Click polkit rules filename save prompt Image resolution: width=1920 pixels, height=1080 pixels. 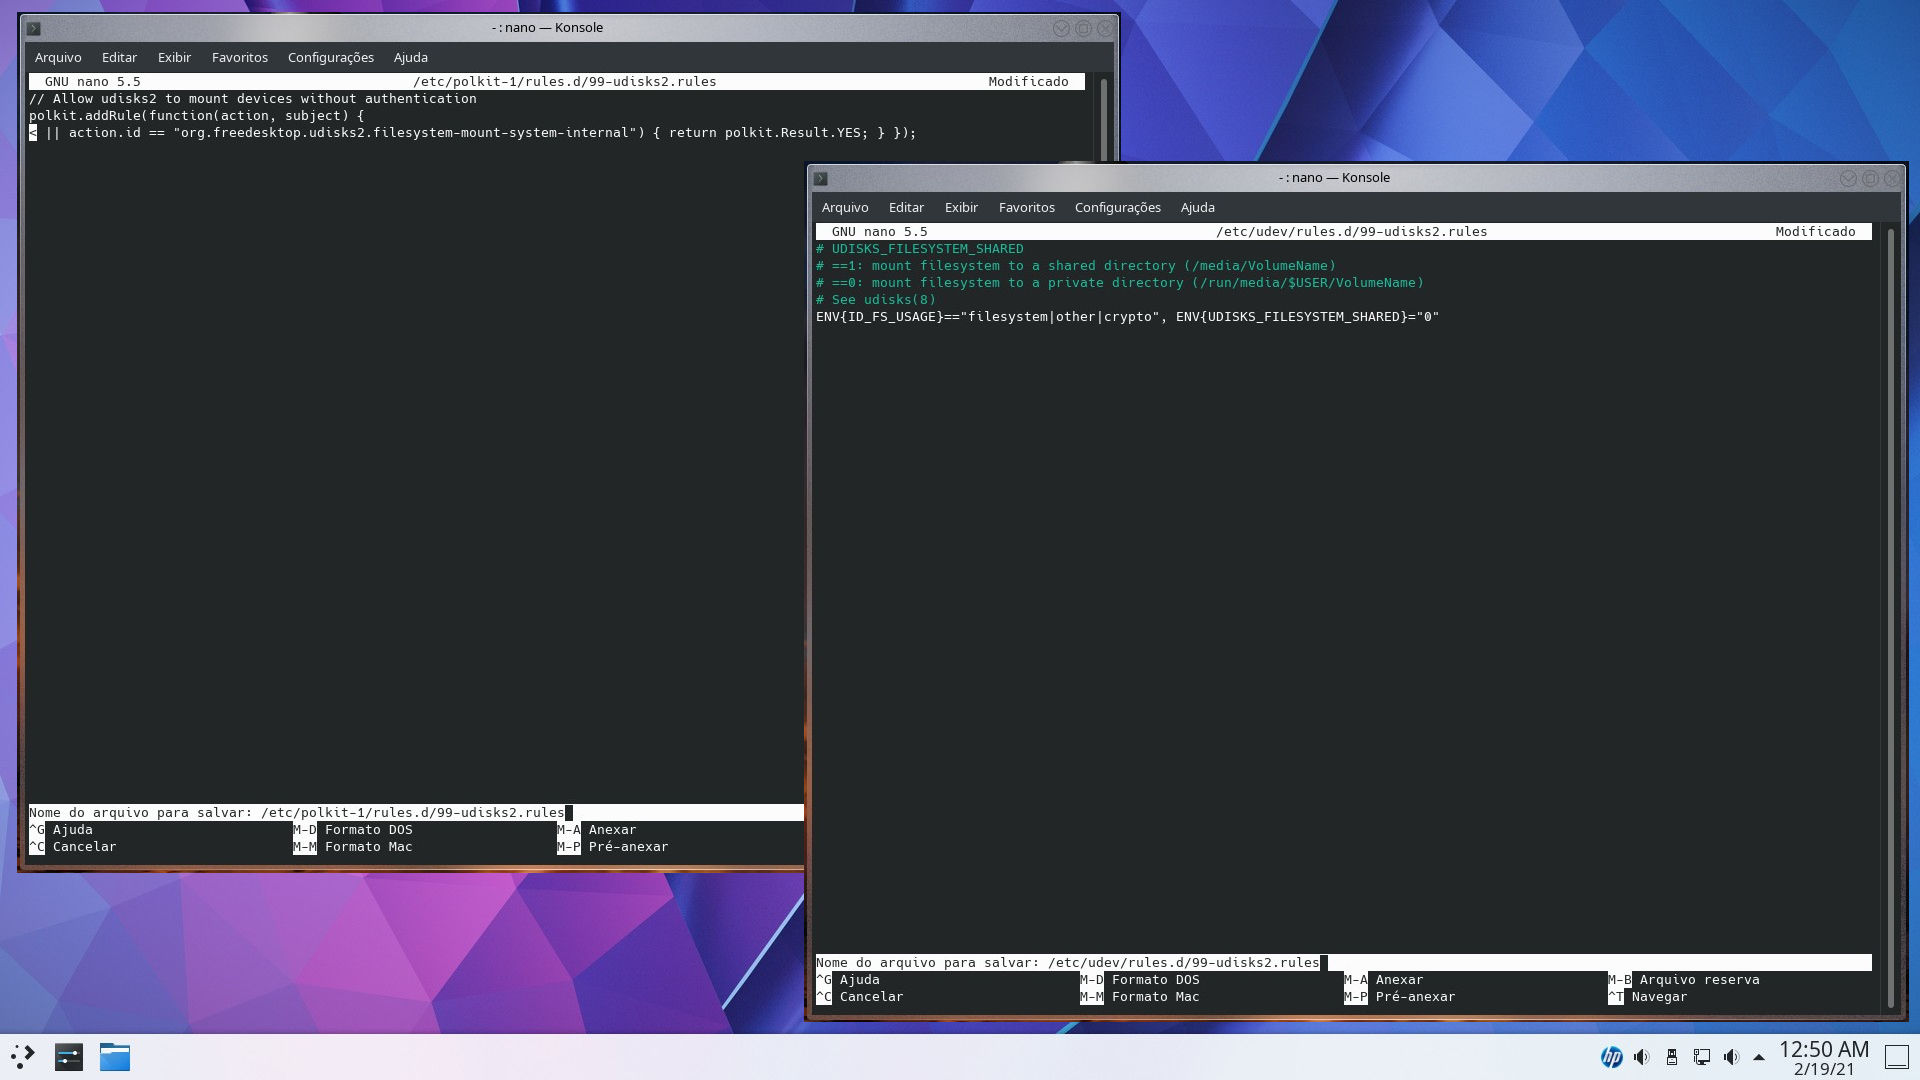[412, 812]
